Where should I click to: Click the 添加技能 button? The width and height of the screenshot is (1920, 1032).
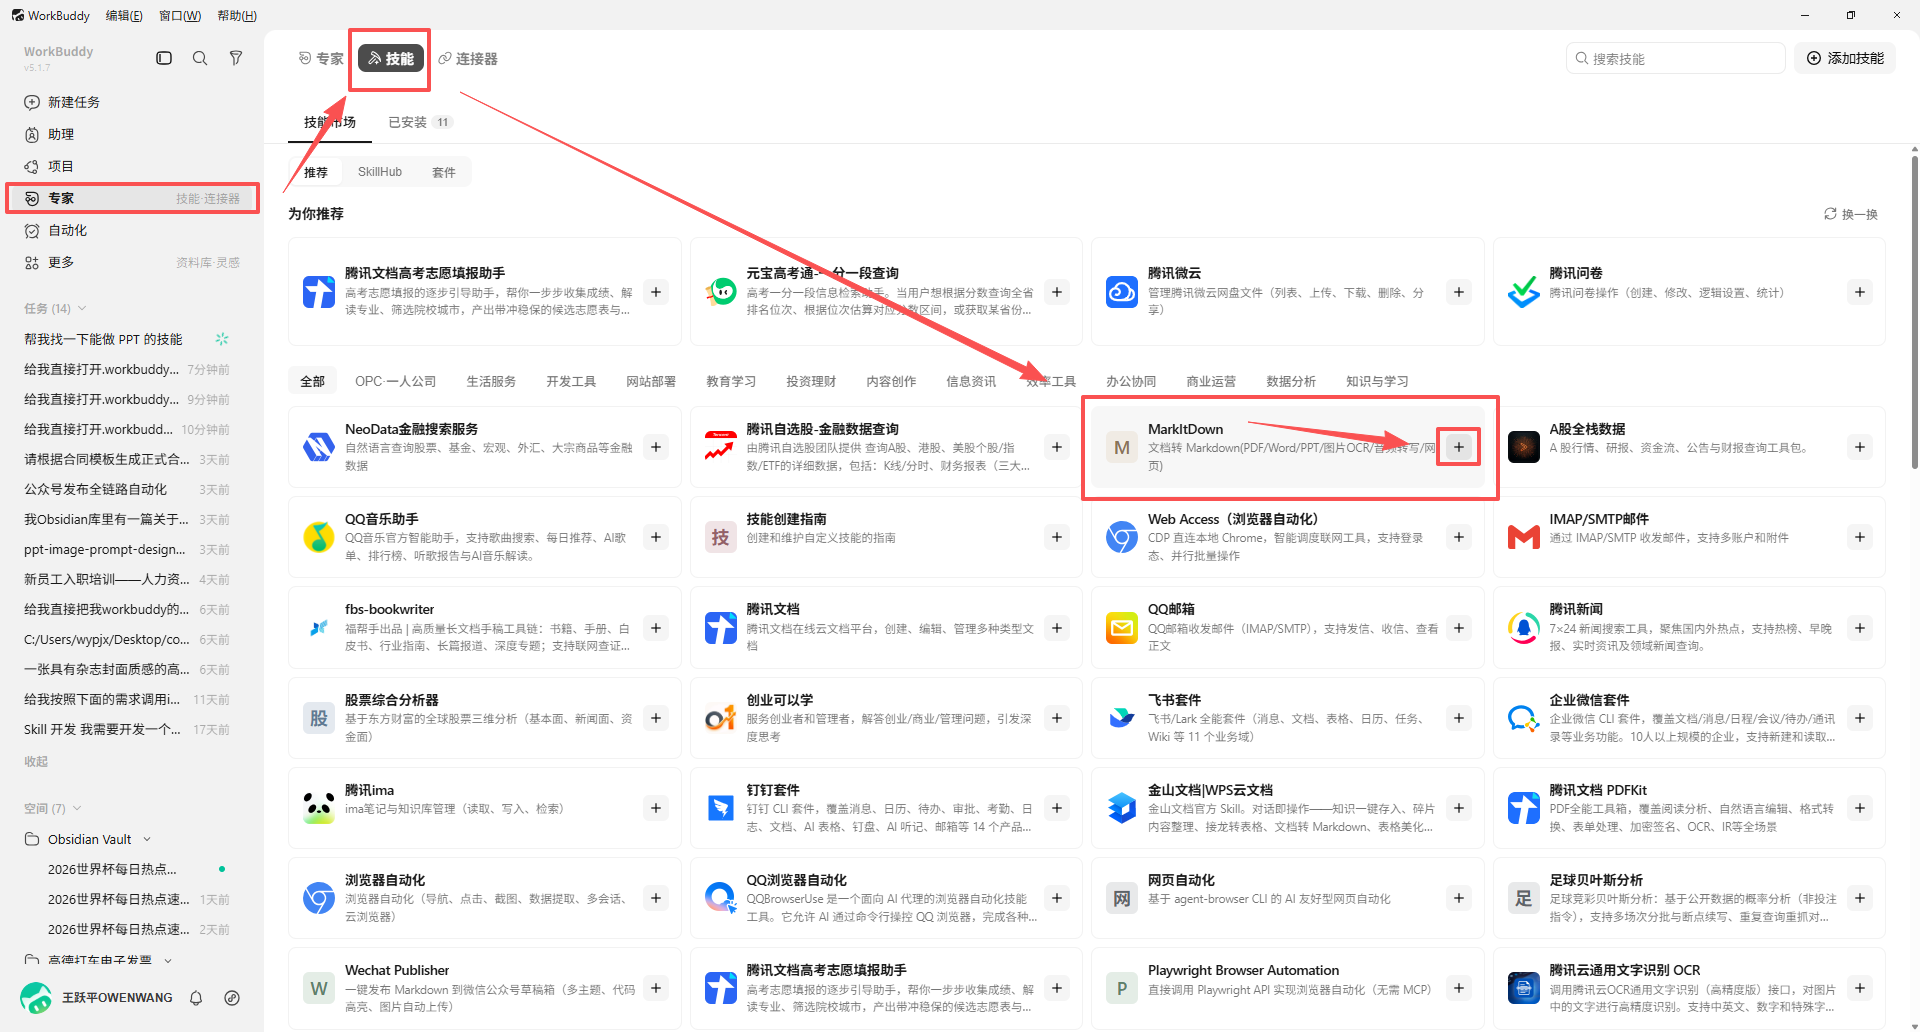coord(1845,58)
